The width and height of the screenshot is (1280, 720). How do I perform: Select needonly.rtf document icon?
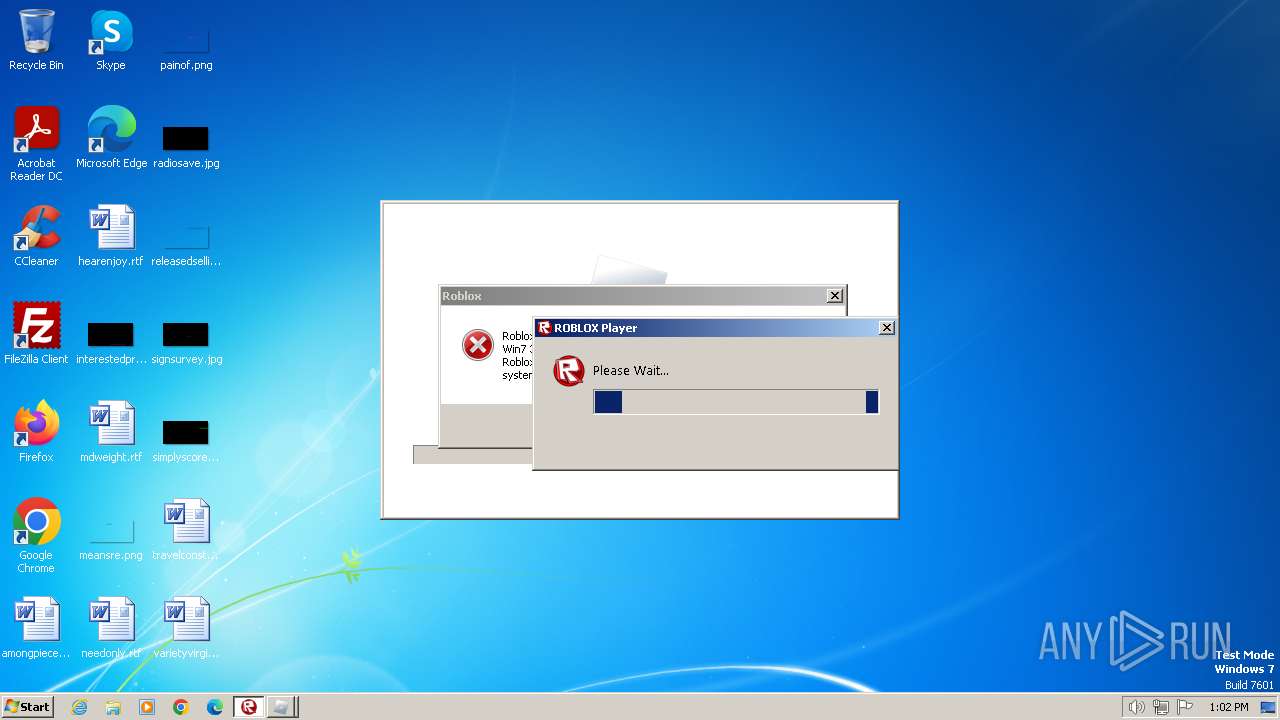[111, 628]
